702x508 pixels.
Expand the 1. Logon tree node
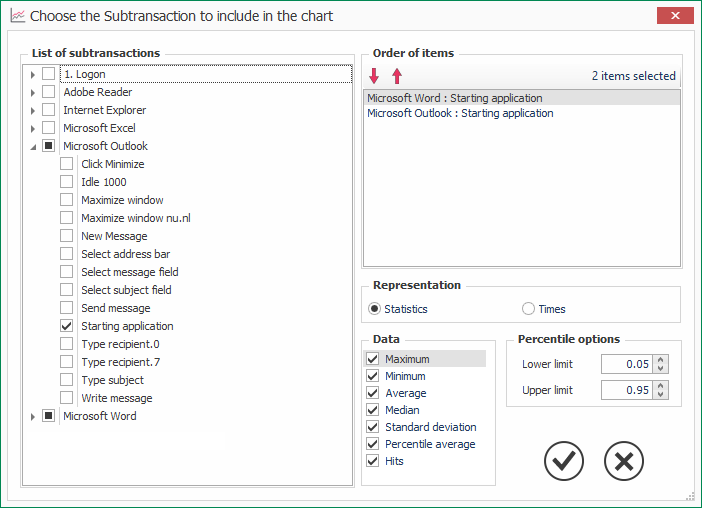[33, 75]
